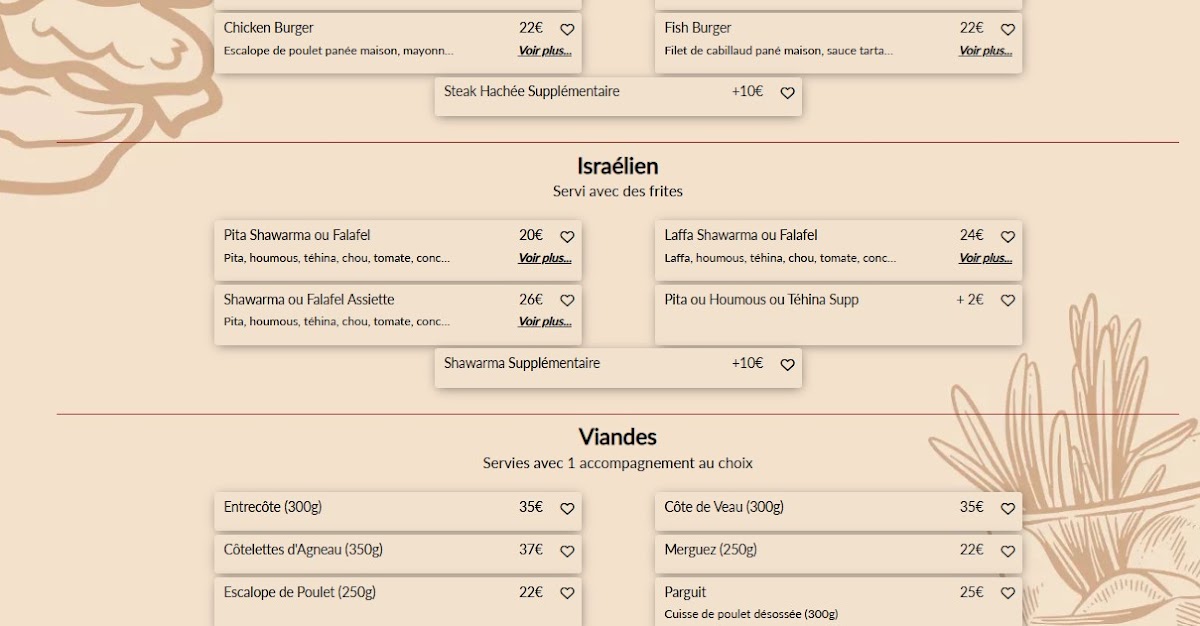Image resolution: width=1200 pixels, height=626 pixels.
Task: Click heart icon next to Fish Burger
Action: point(1008,30)
